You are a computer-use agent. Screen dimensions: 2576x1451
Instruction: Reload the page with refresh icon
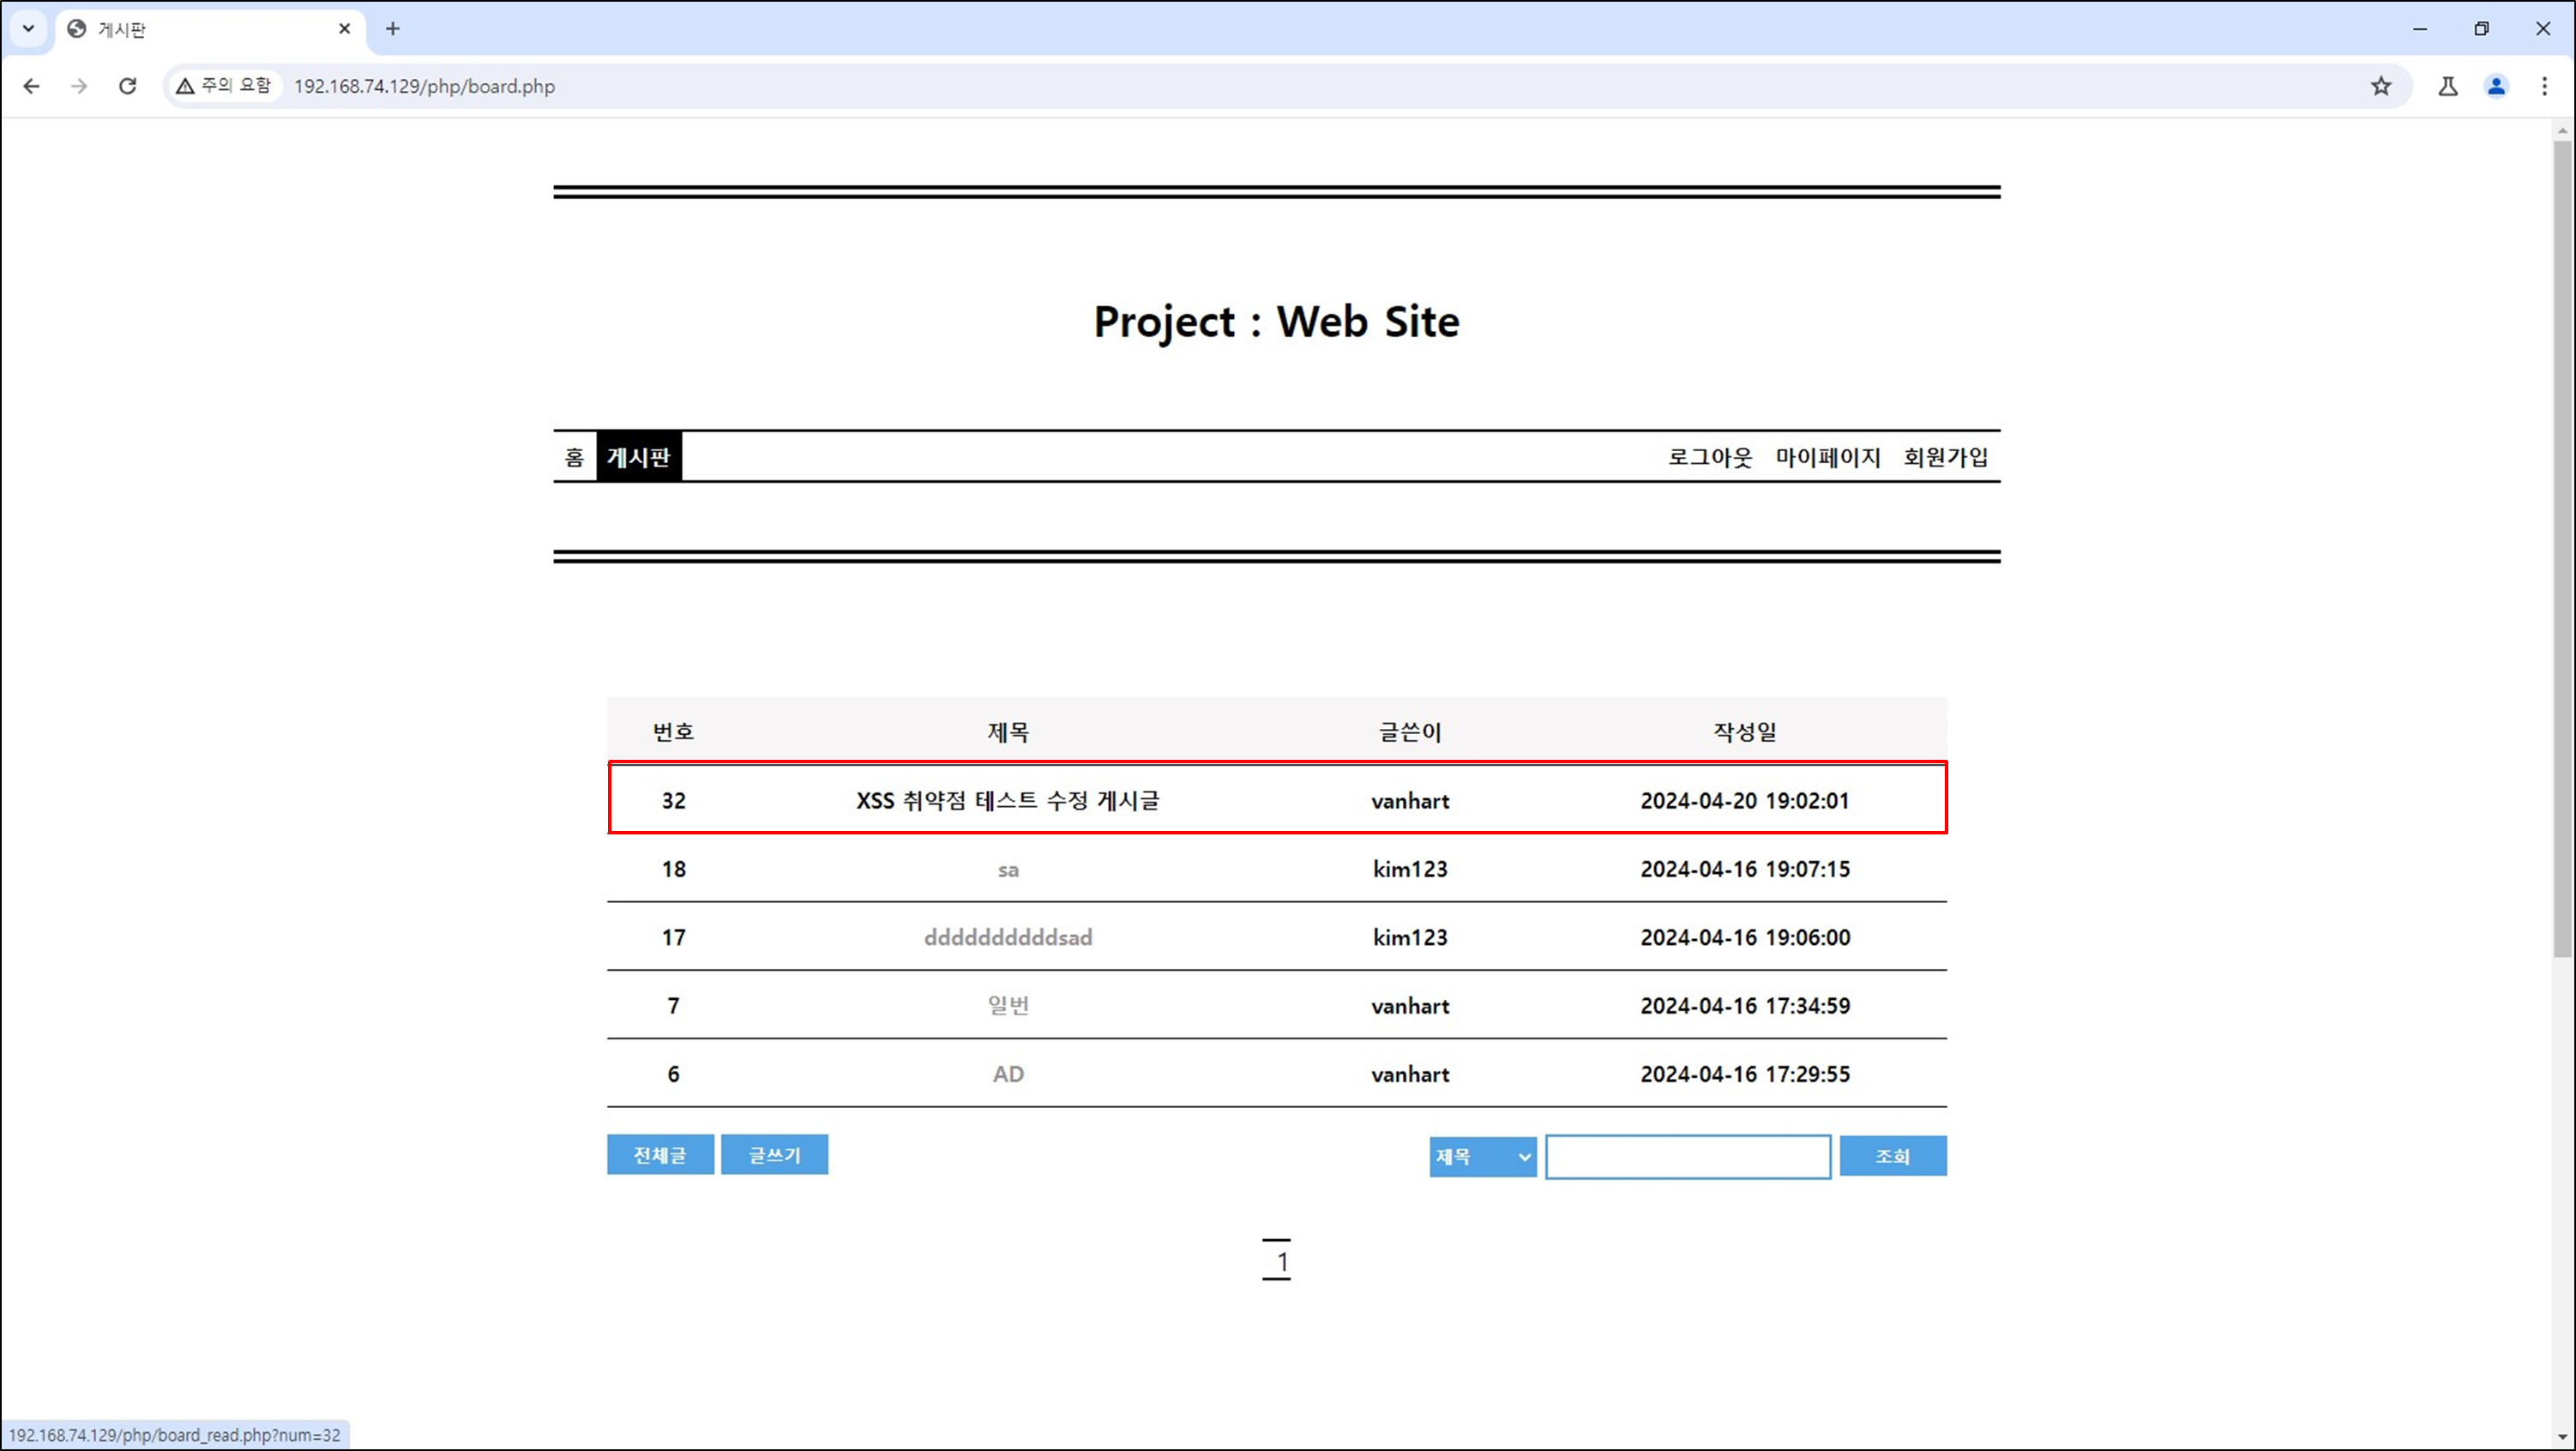tap(127, 86)
